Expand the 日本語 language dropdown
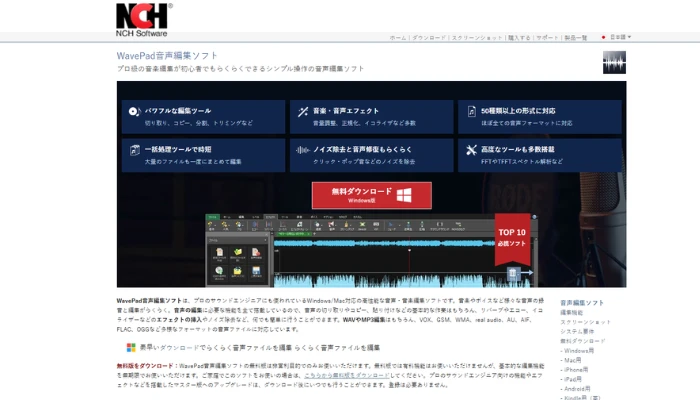This screenshot has height=400, width=700. 621,37
